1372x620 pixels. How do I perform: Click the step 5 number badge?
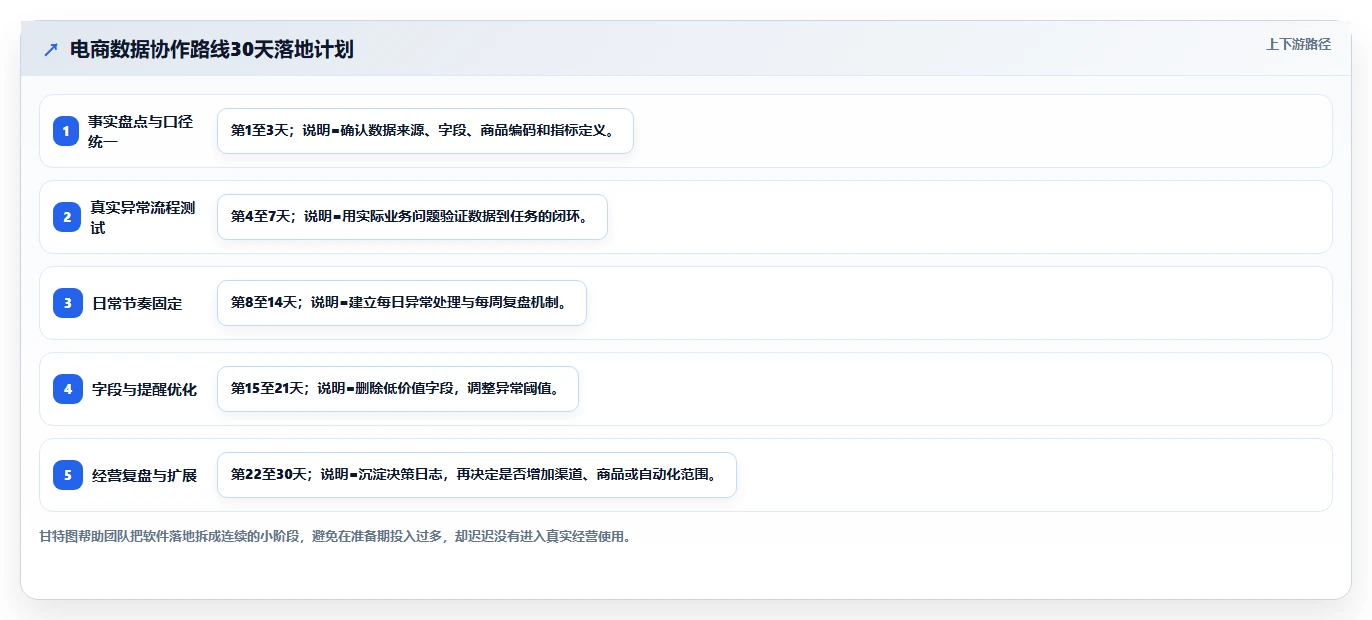(x=68, y=475)
